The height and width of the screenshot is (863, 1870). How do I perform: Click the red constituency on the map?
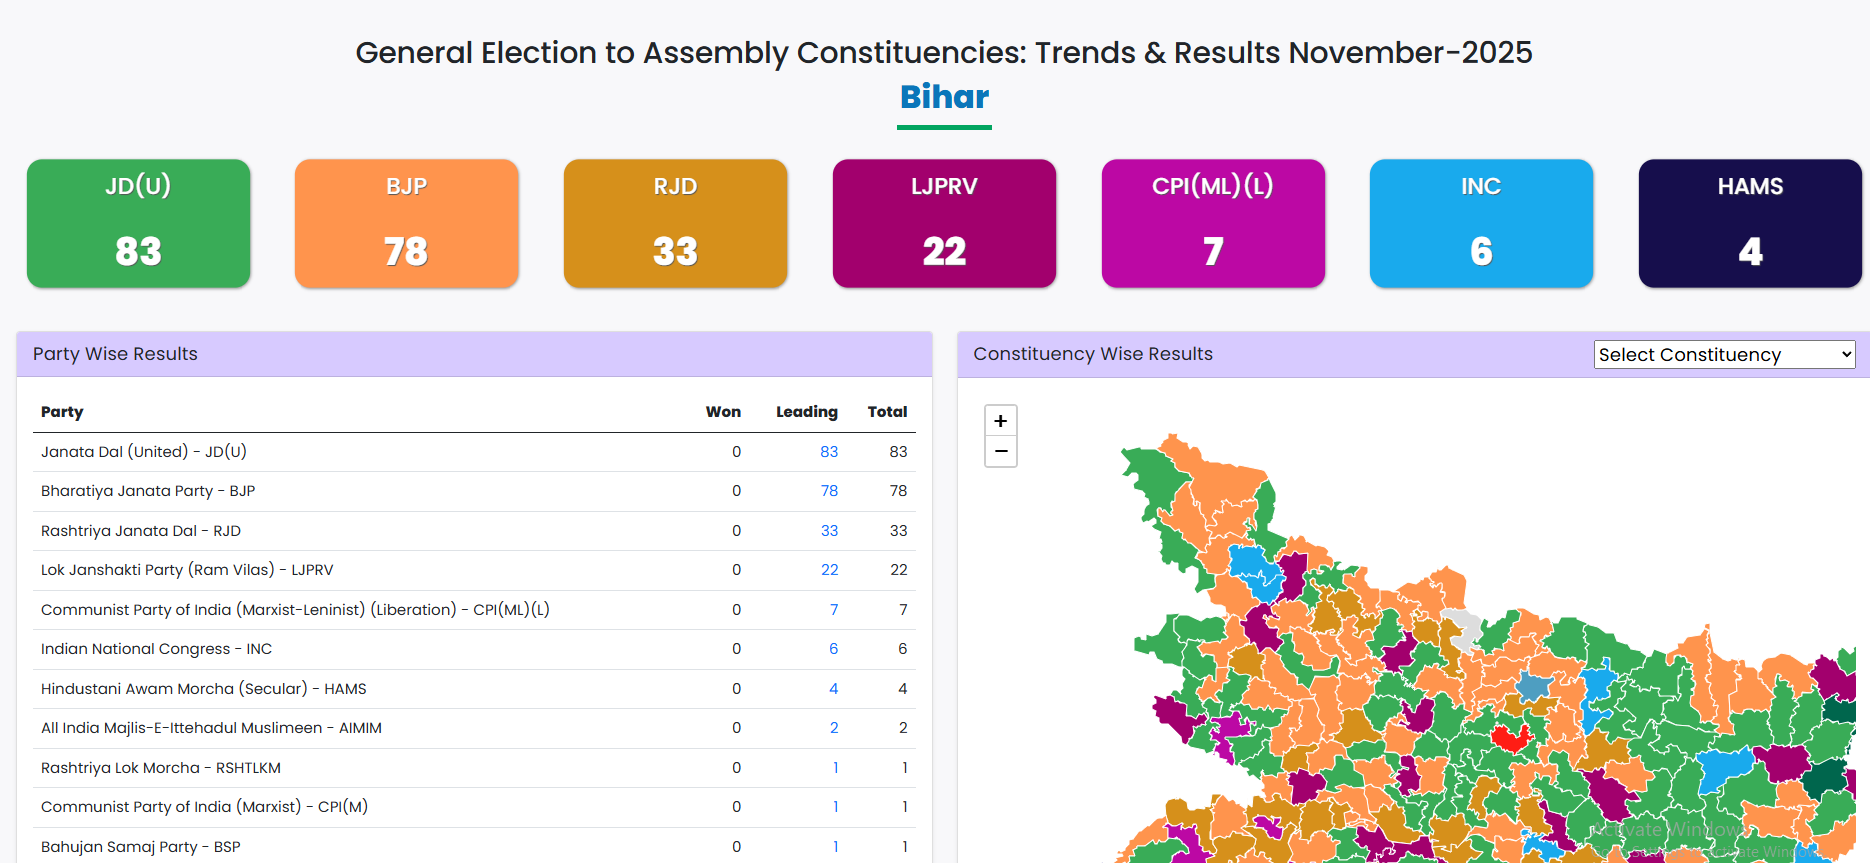tap(1509, 739)
